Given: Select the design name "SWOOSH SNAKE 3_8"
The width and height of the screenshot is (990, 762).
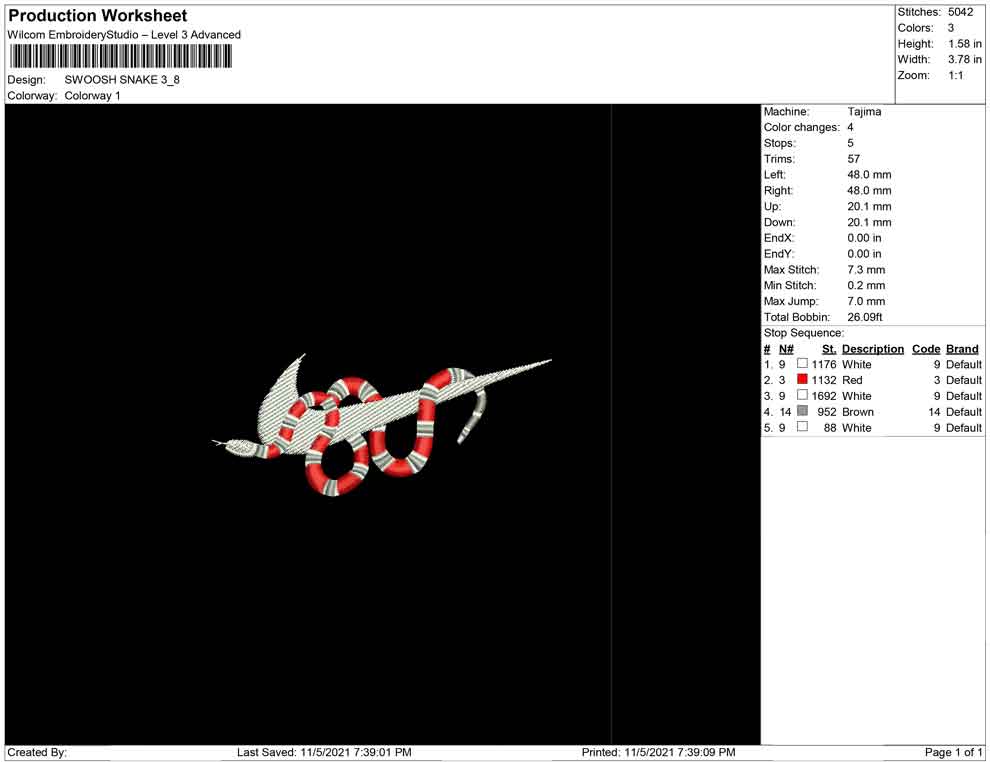Looking at the screenshot, I should pos(122,80).
